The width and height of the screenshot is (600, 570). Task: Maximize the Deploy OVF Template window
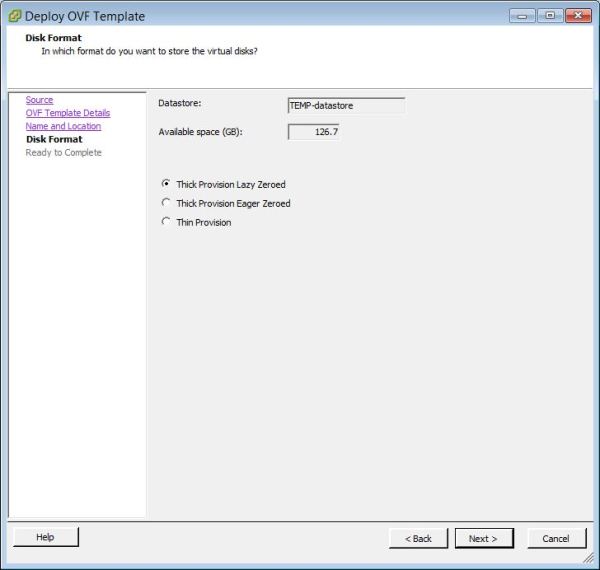(x=549, y=16)
